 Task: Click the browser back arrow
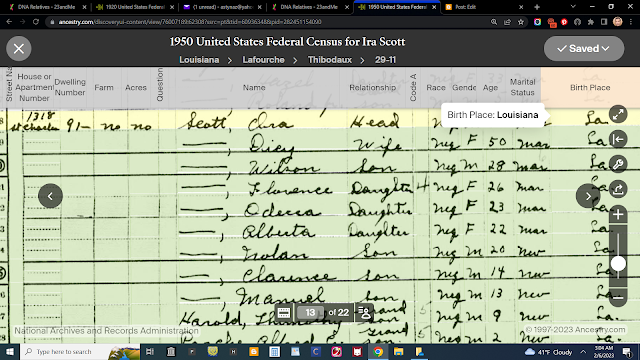pyautogui.click(x=9, y=22)
